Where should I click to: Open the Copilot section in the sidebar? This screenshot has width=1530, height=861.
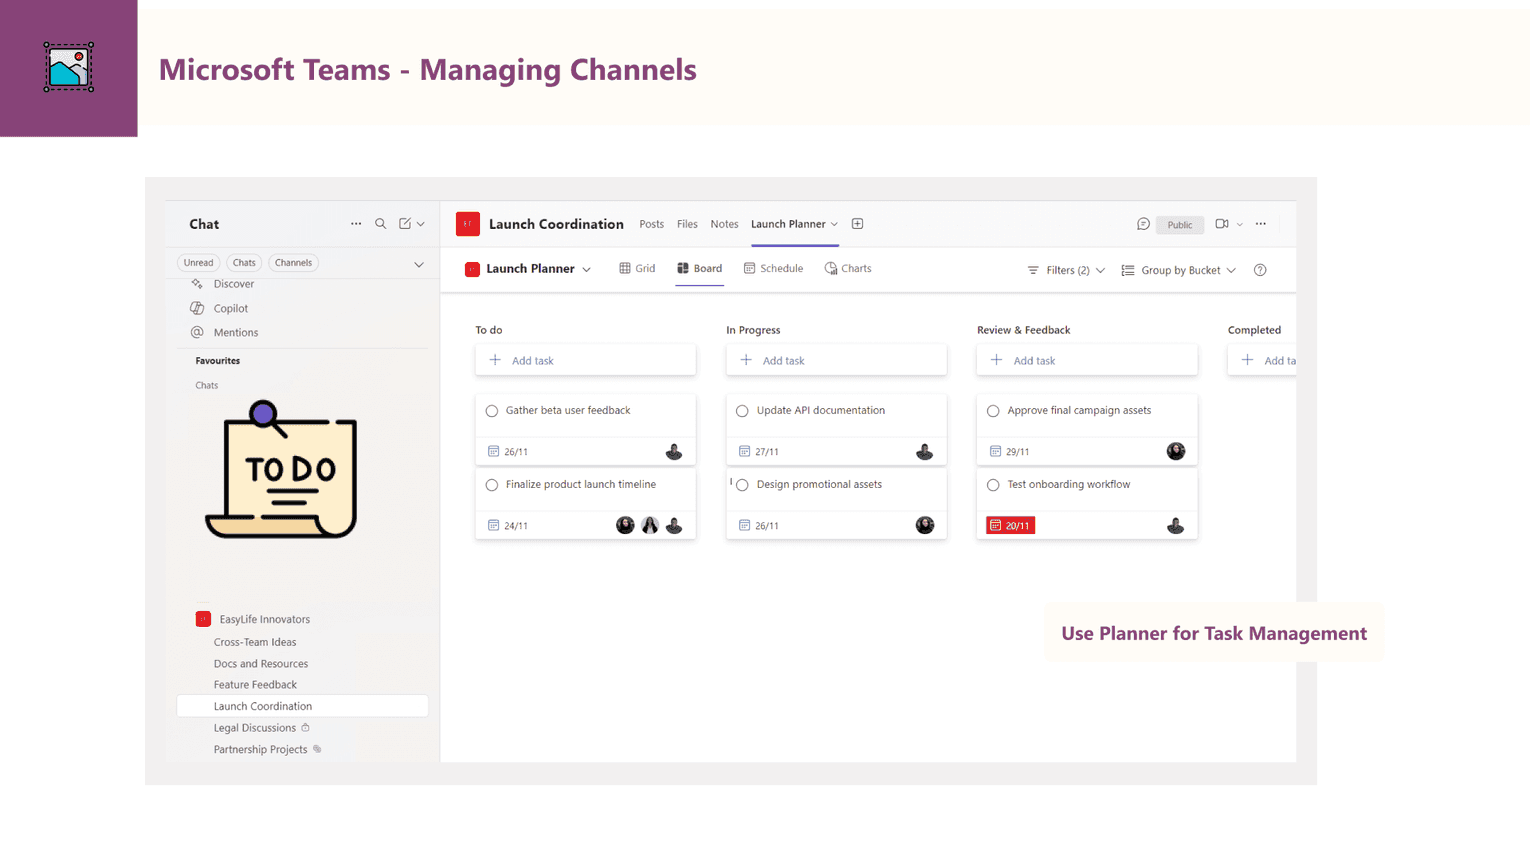[230, 308]
